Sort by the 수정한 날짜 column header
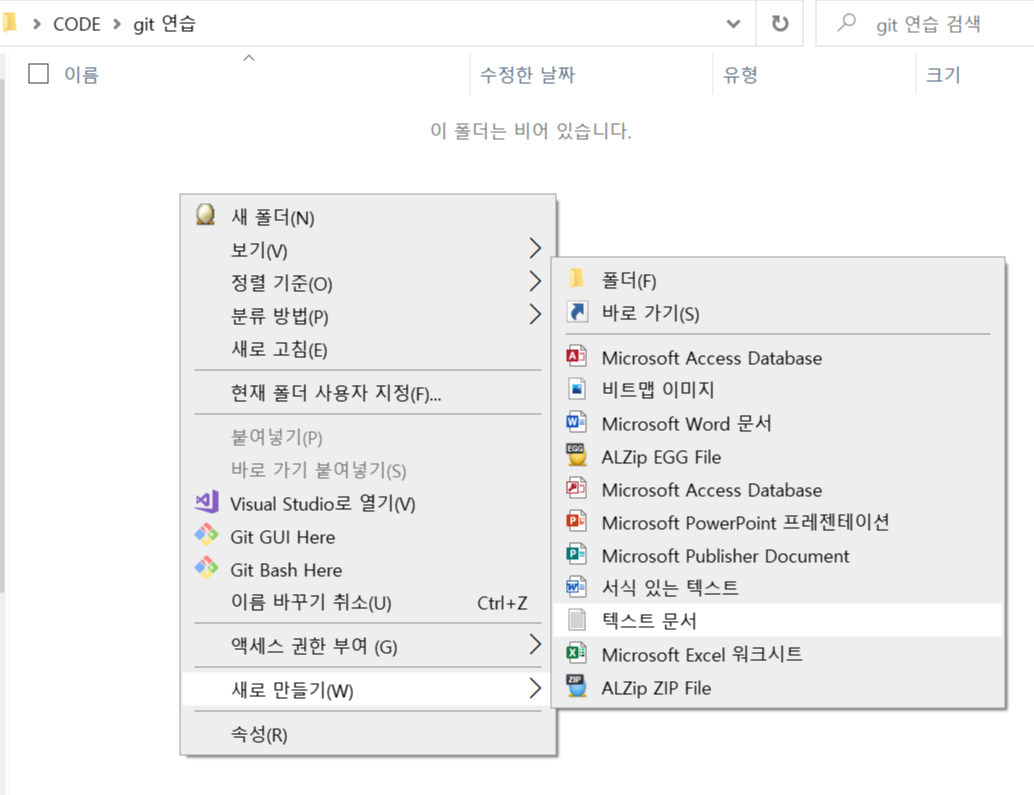 (x=527, y=74)
